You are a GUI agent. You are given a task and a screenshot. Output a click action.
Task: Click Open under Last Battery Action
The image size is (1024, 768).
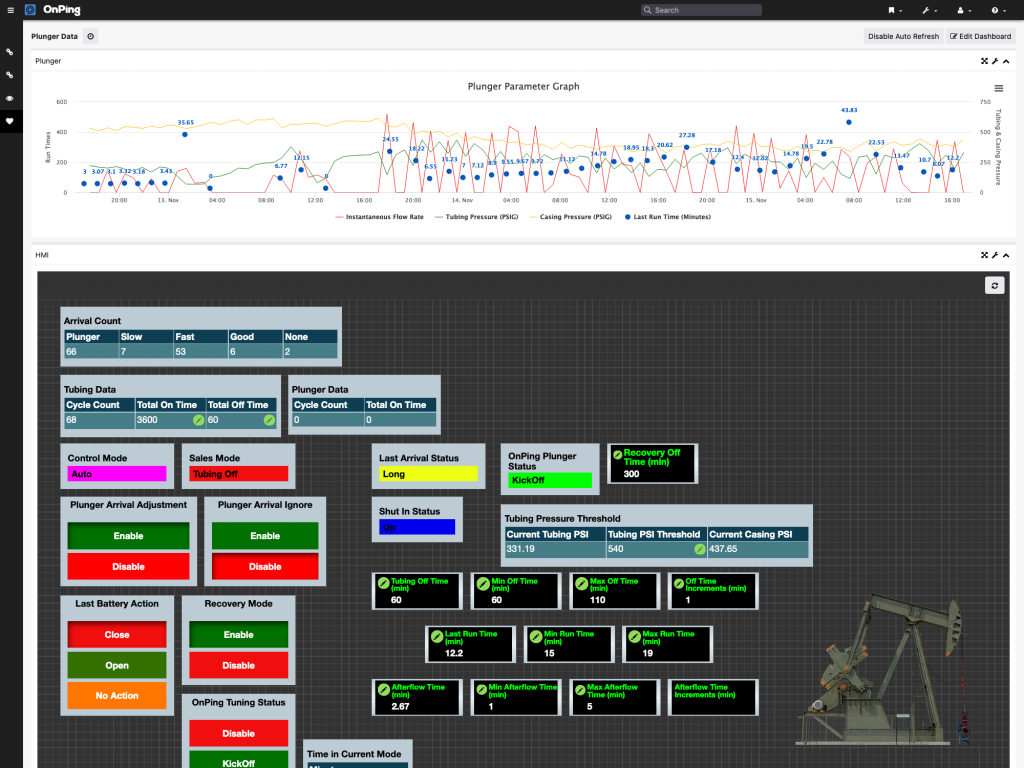coord(117,665)
